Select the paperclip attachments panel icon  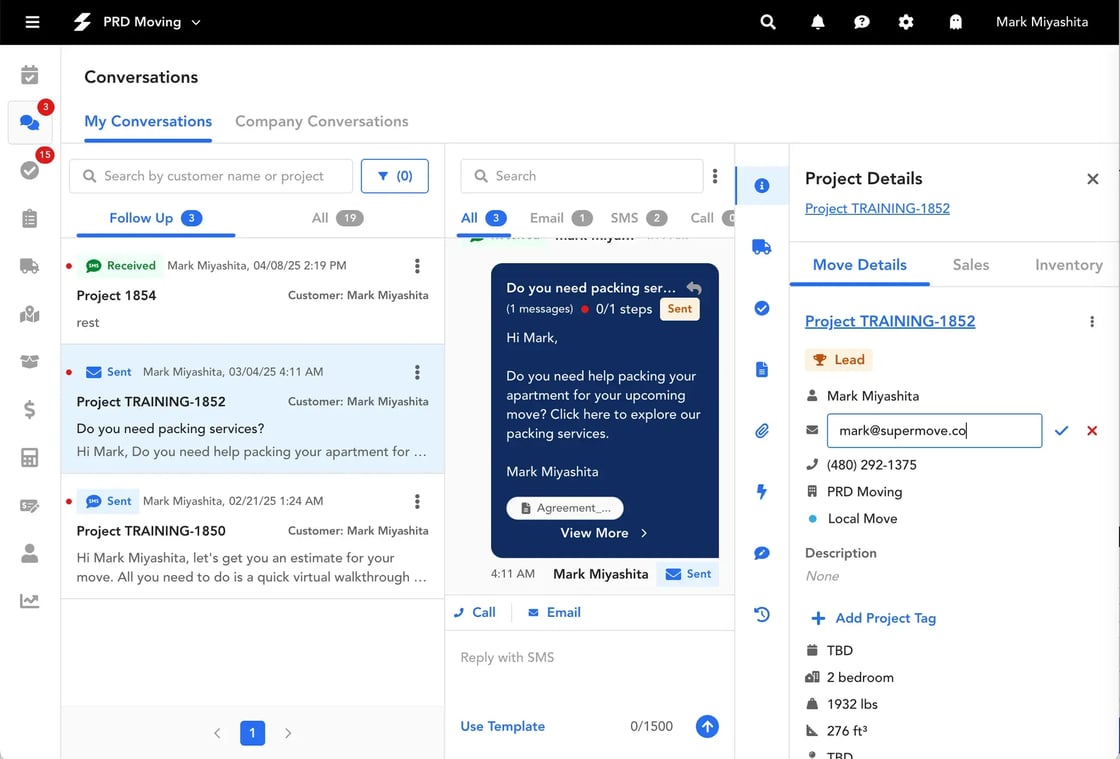tap(762, 431)
